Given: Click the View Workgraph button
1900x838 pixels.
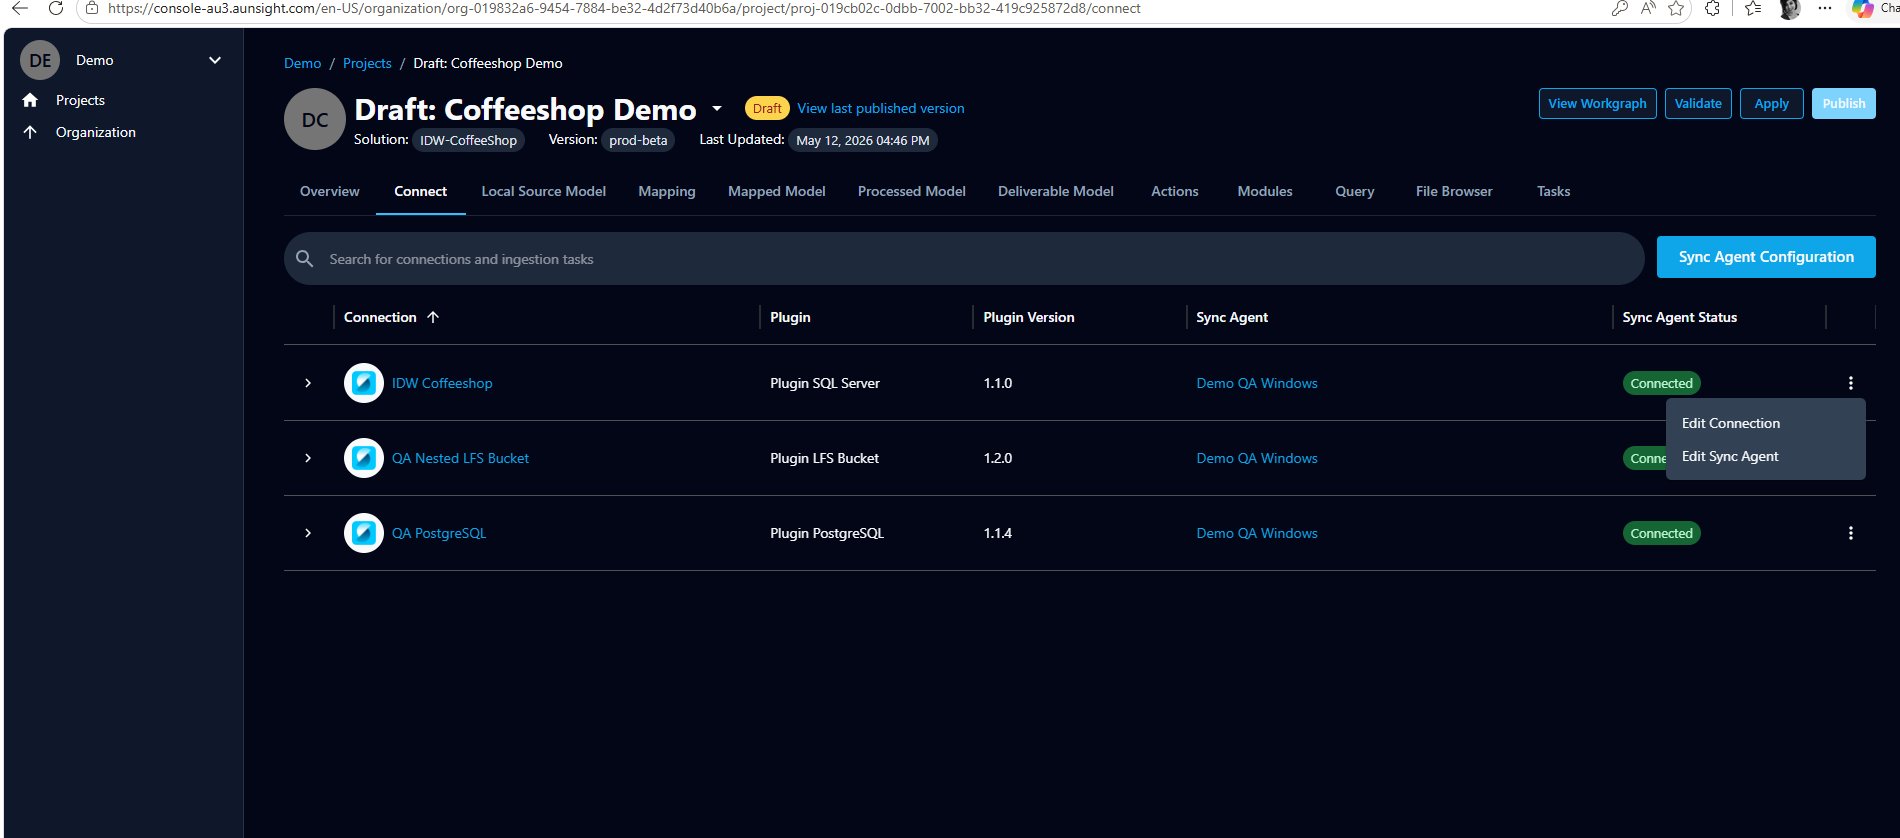Looking at the screenshot, I should [x=1598, y=103].
